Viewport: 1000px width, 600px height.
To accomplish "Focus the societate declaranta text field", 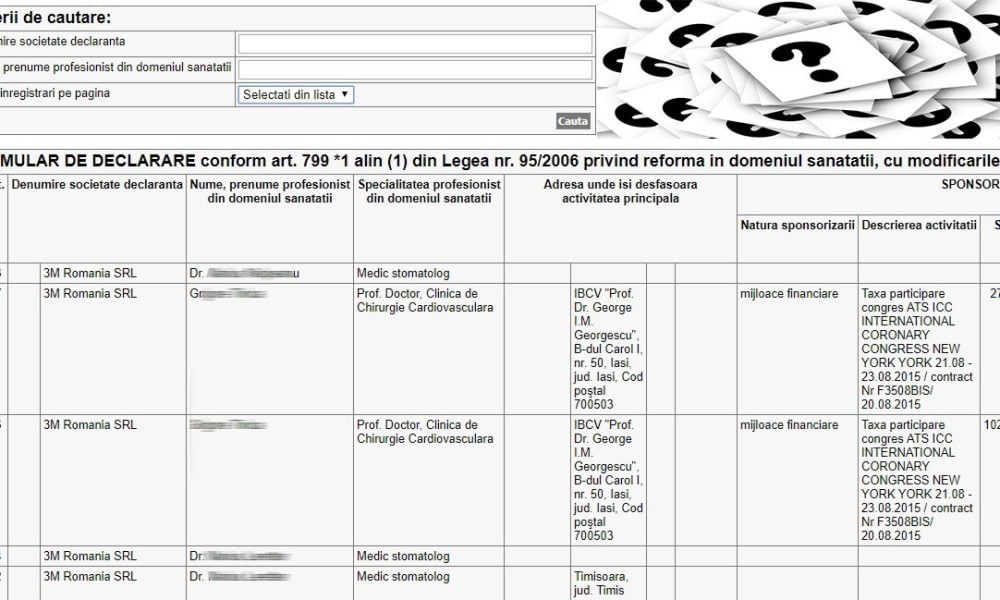I will point(415,44).
